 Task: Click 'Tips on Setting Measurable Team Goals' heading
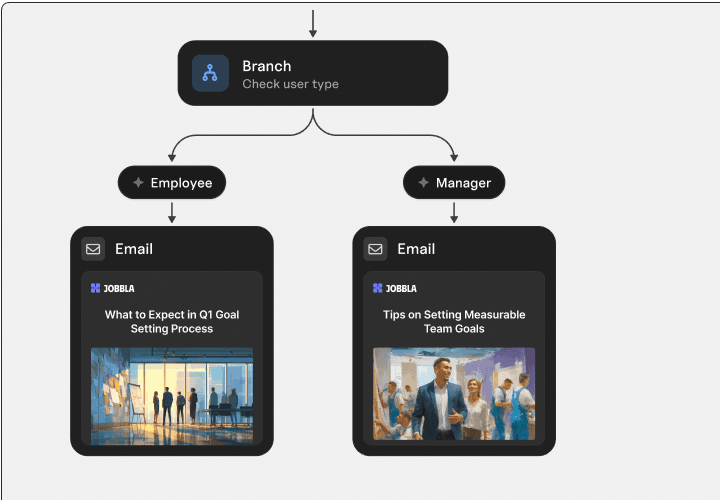tap(454, 321)
